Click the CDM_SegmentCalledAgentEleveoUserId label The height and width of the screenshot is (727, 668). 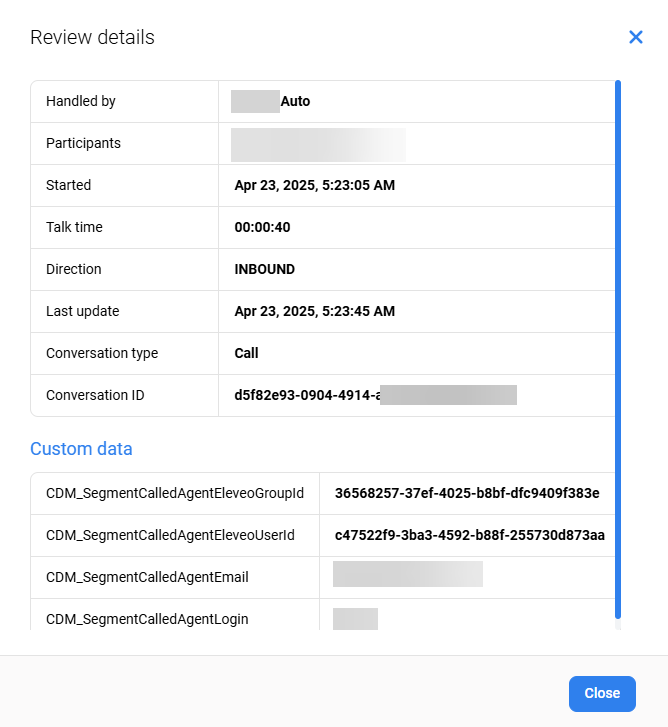click(x=170, y=535)
